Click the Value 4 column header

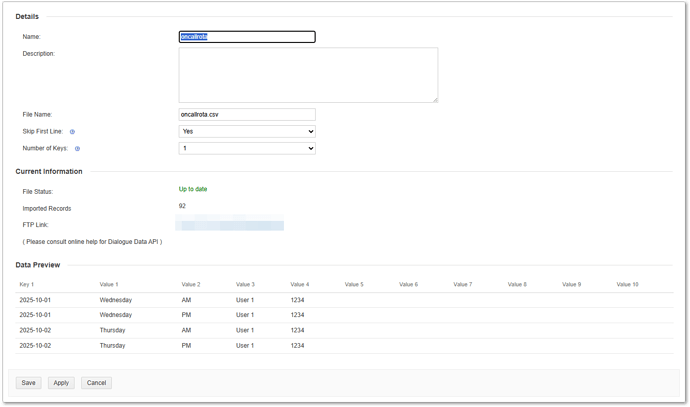coord(300,285)
